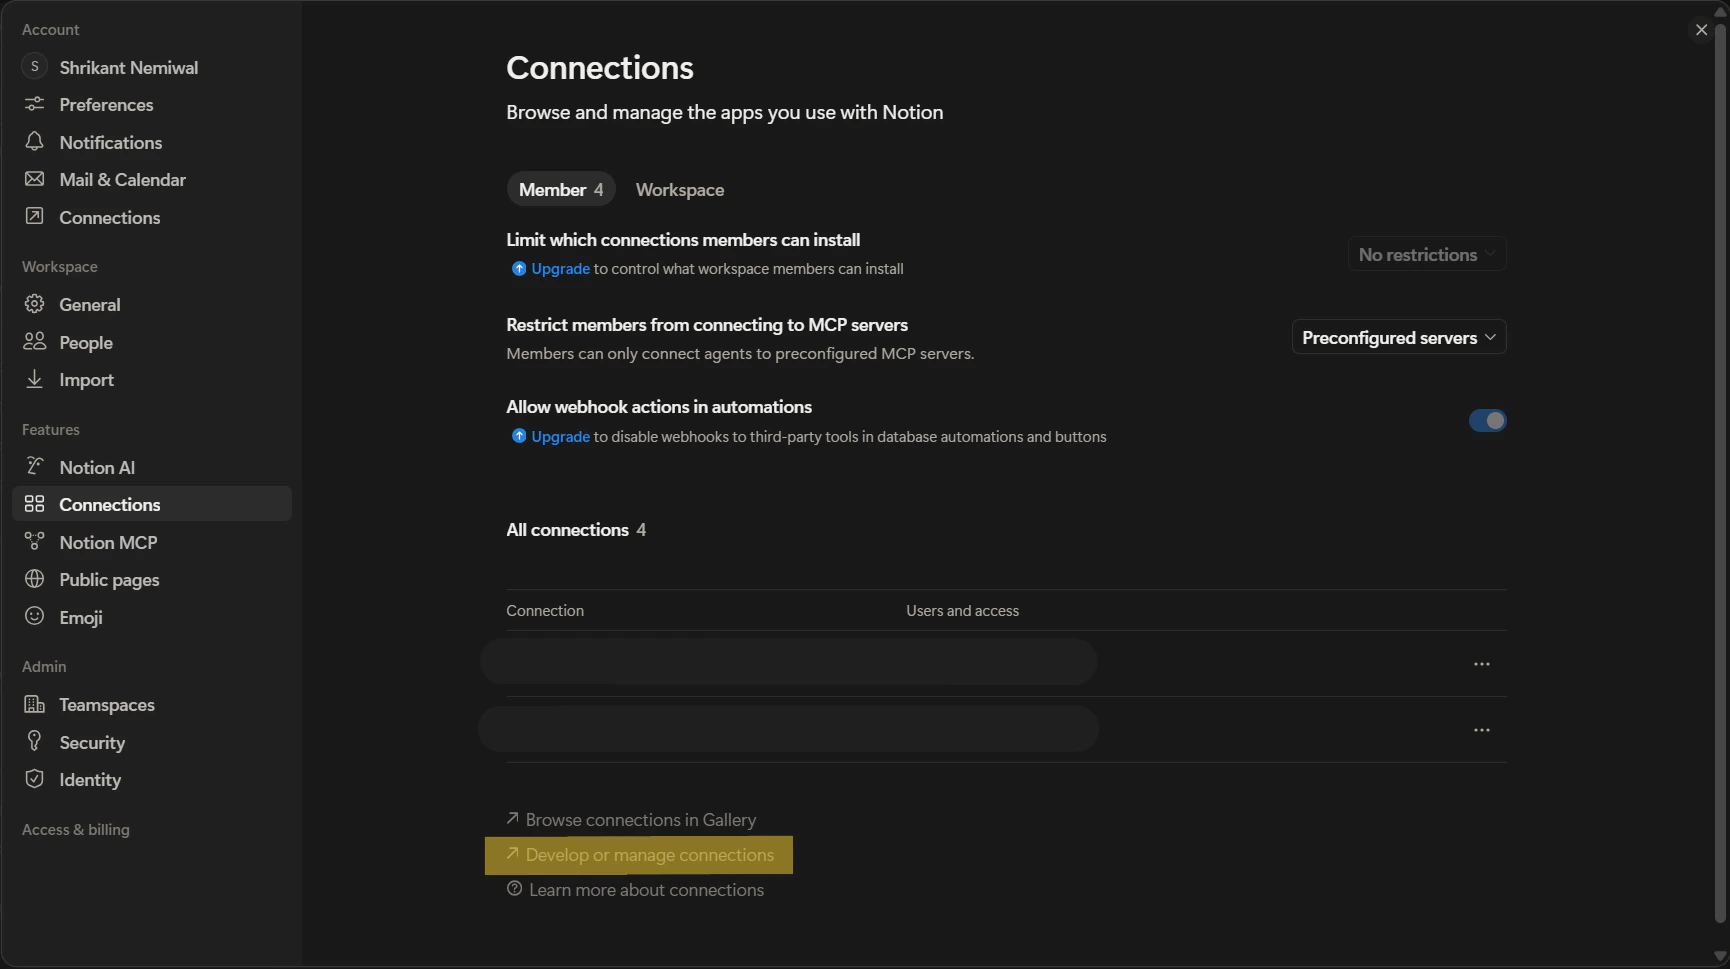Close the settings dialog
This screenshot has height=969, width=1730.
(1701, 30)
